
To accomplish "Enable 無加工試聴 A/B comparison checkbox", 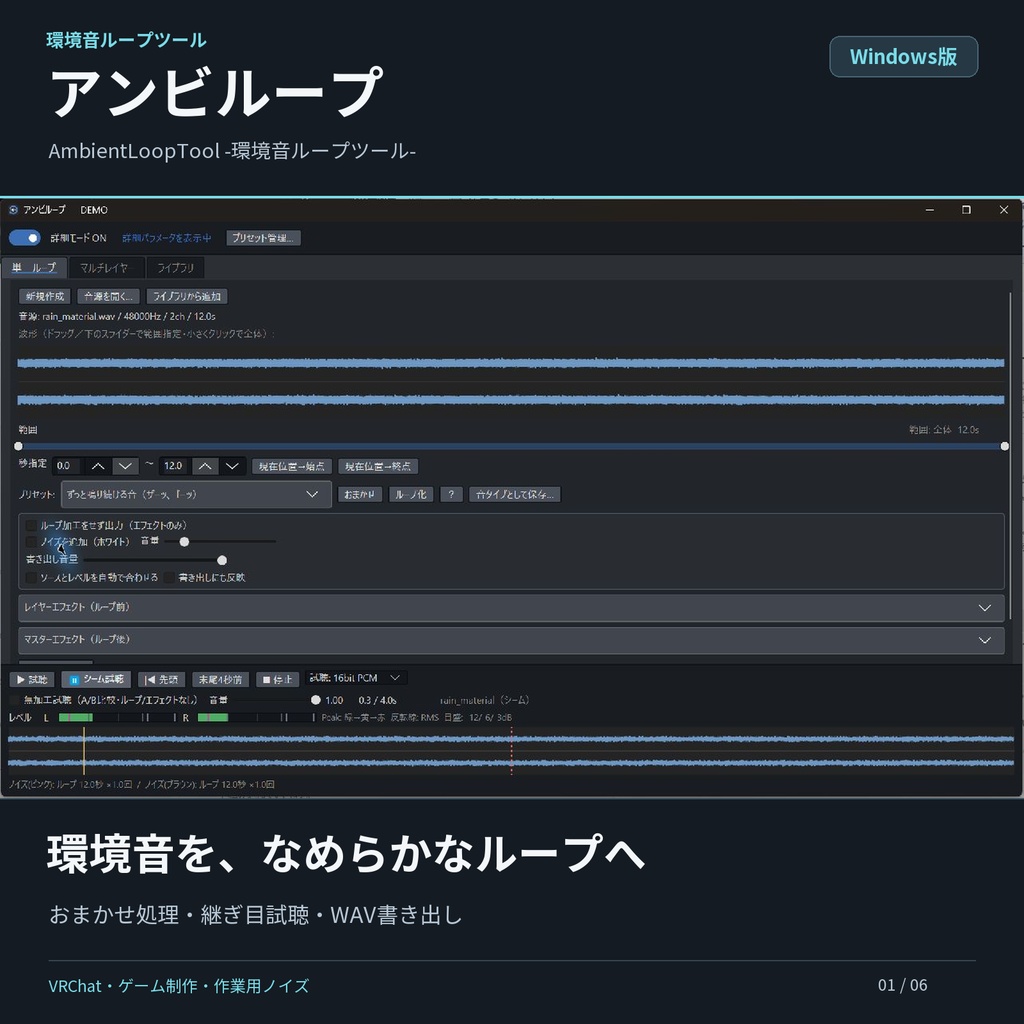I will pyautogui.click(x=15, y=700).
